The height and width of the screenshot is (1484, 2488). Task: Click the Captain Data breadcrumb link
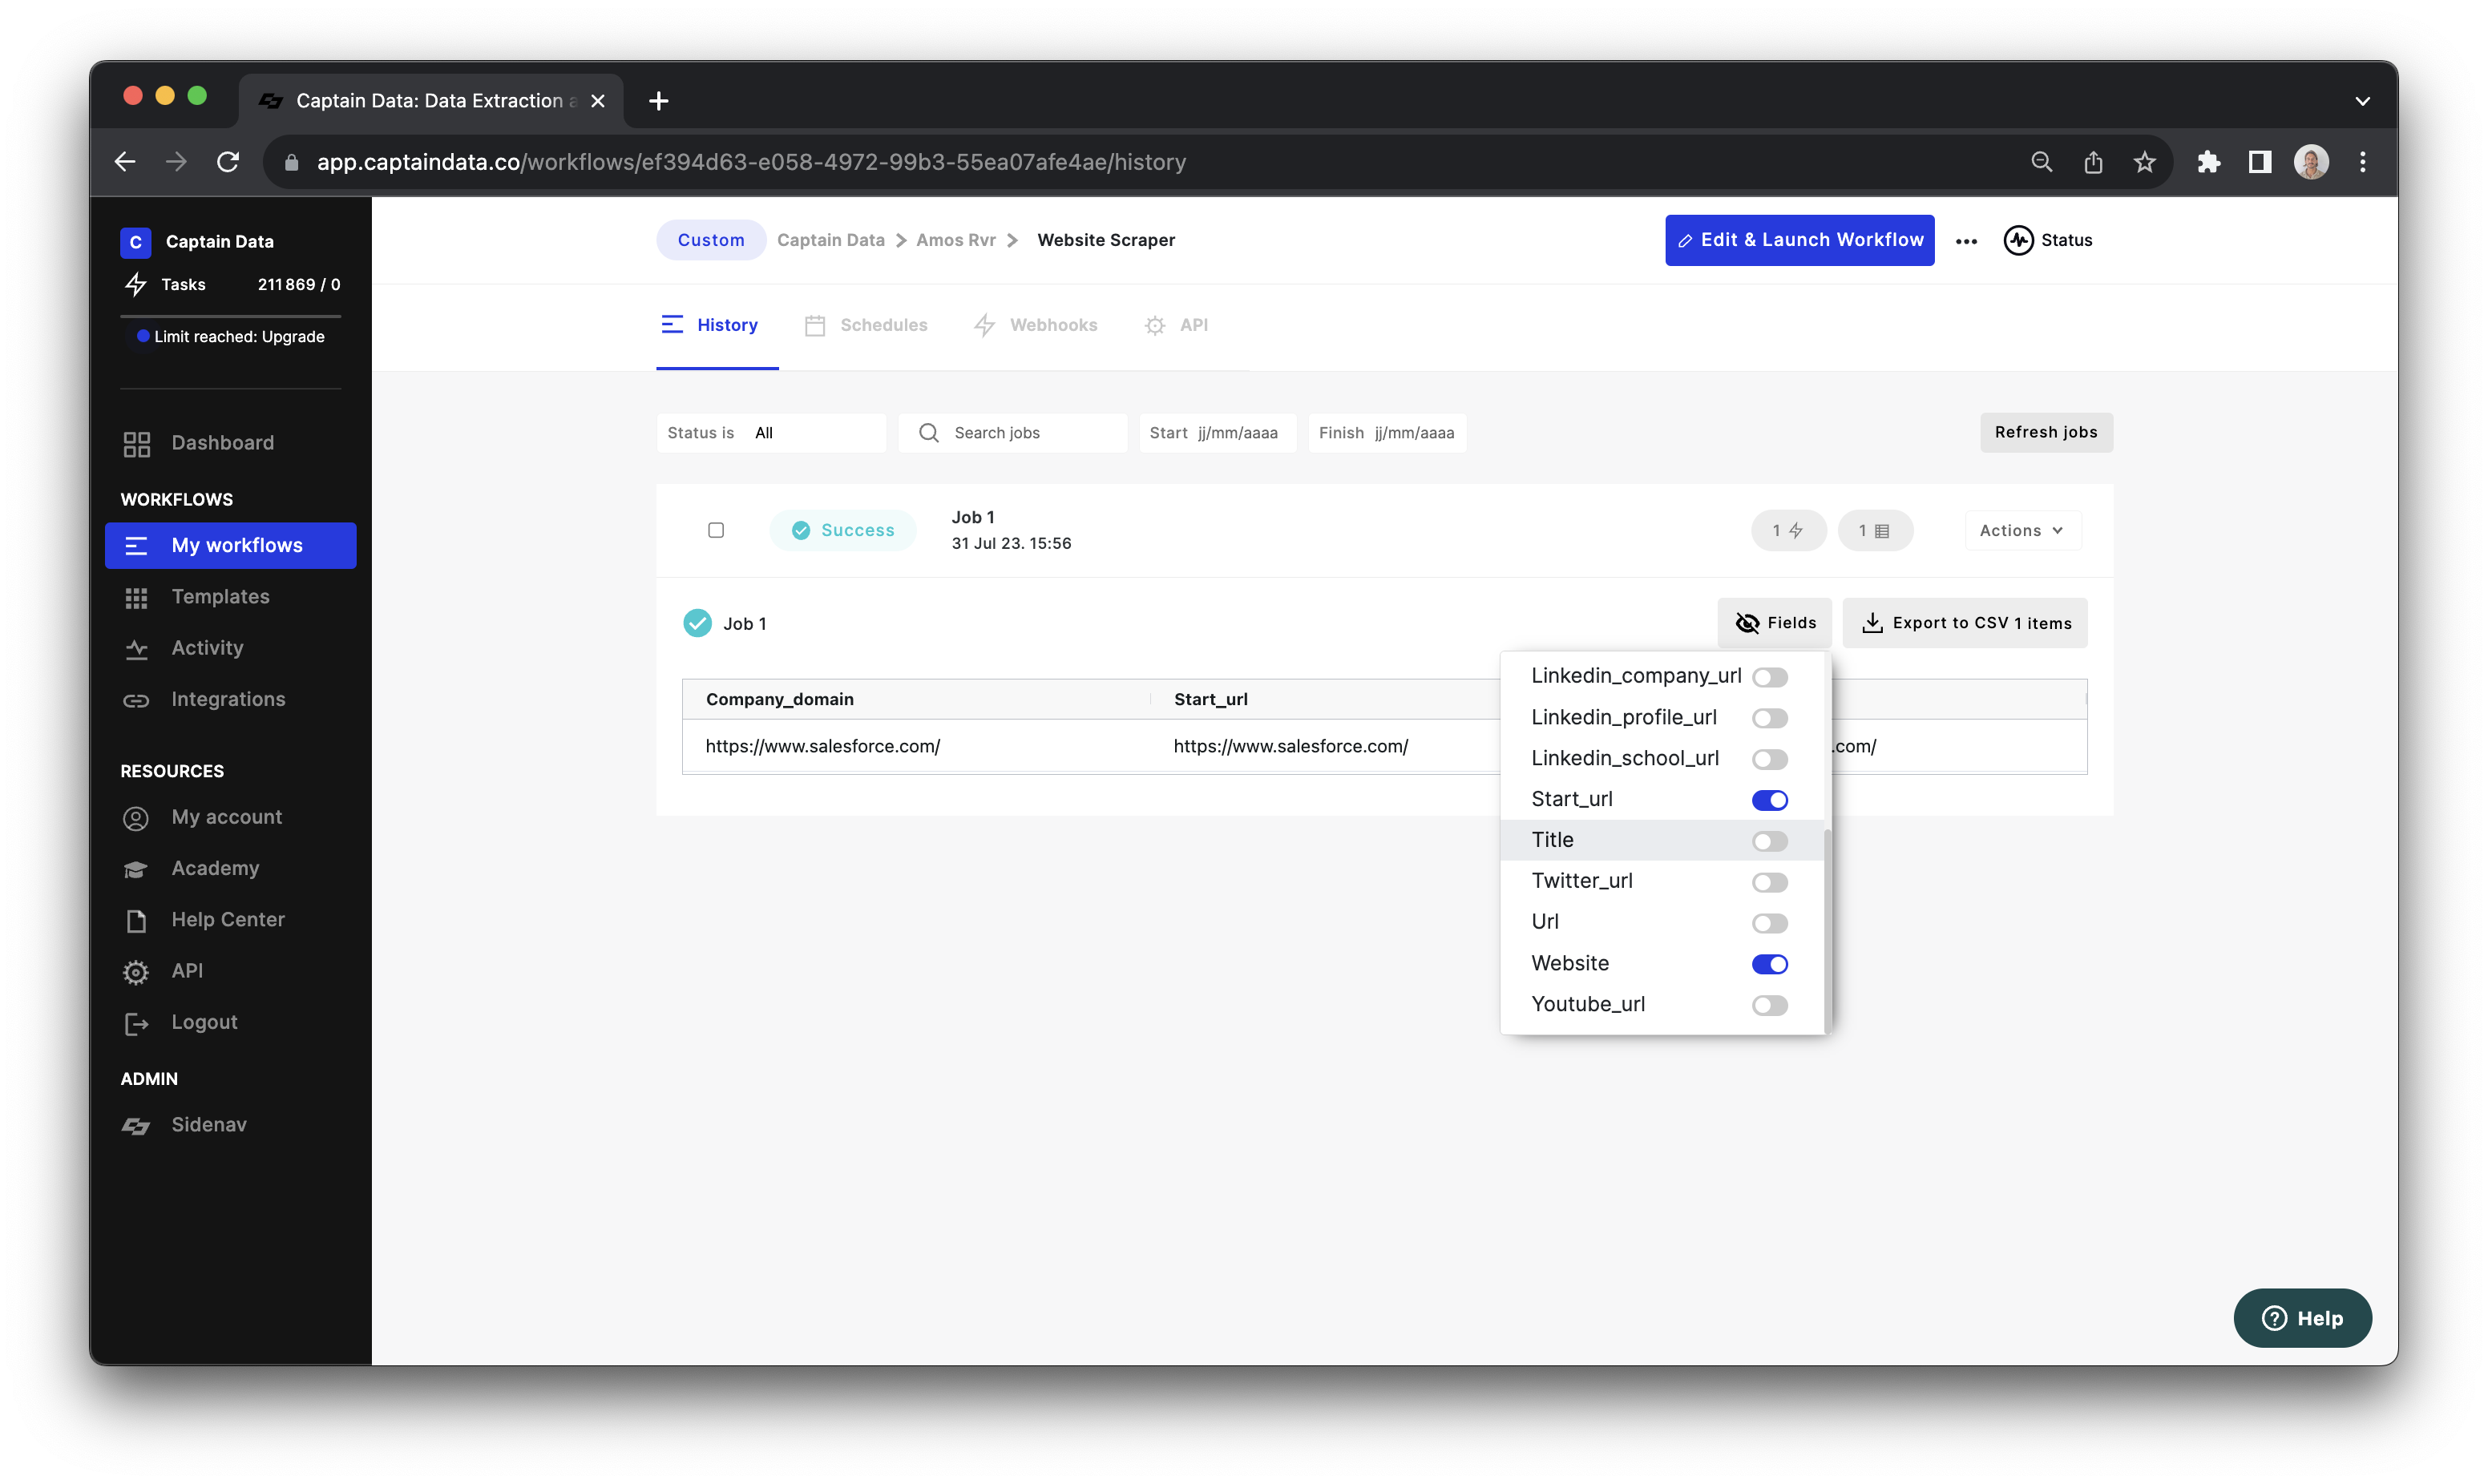pos(830,240)
